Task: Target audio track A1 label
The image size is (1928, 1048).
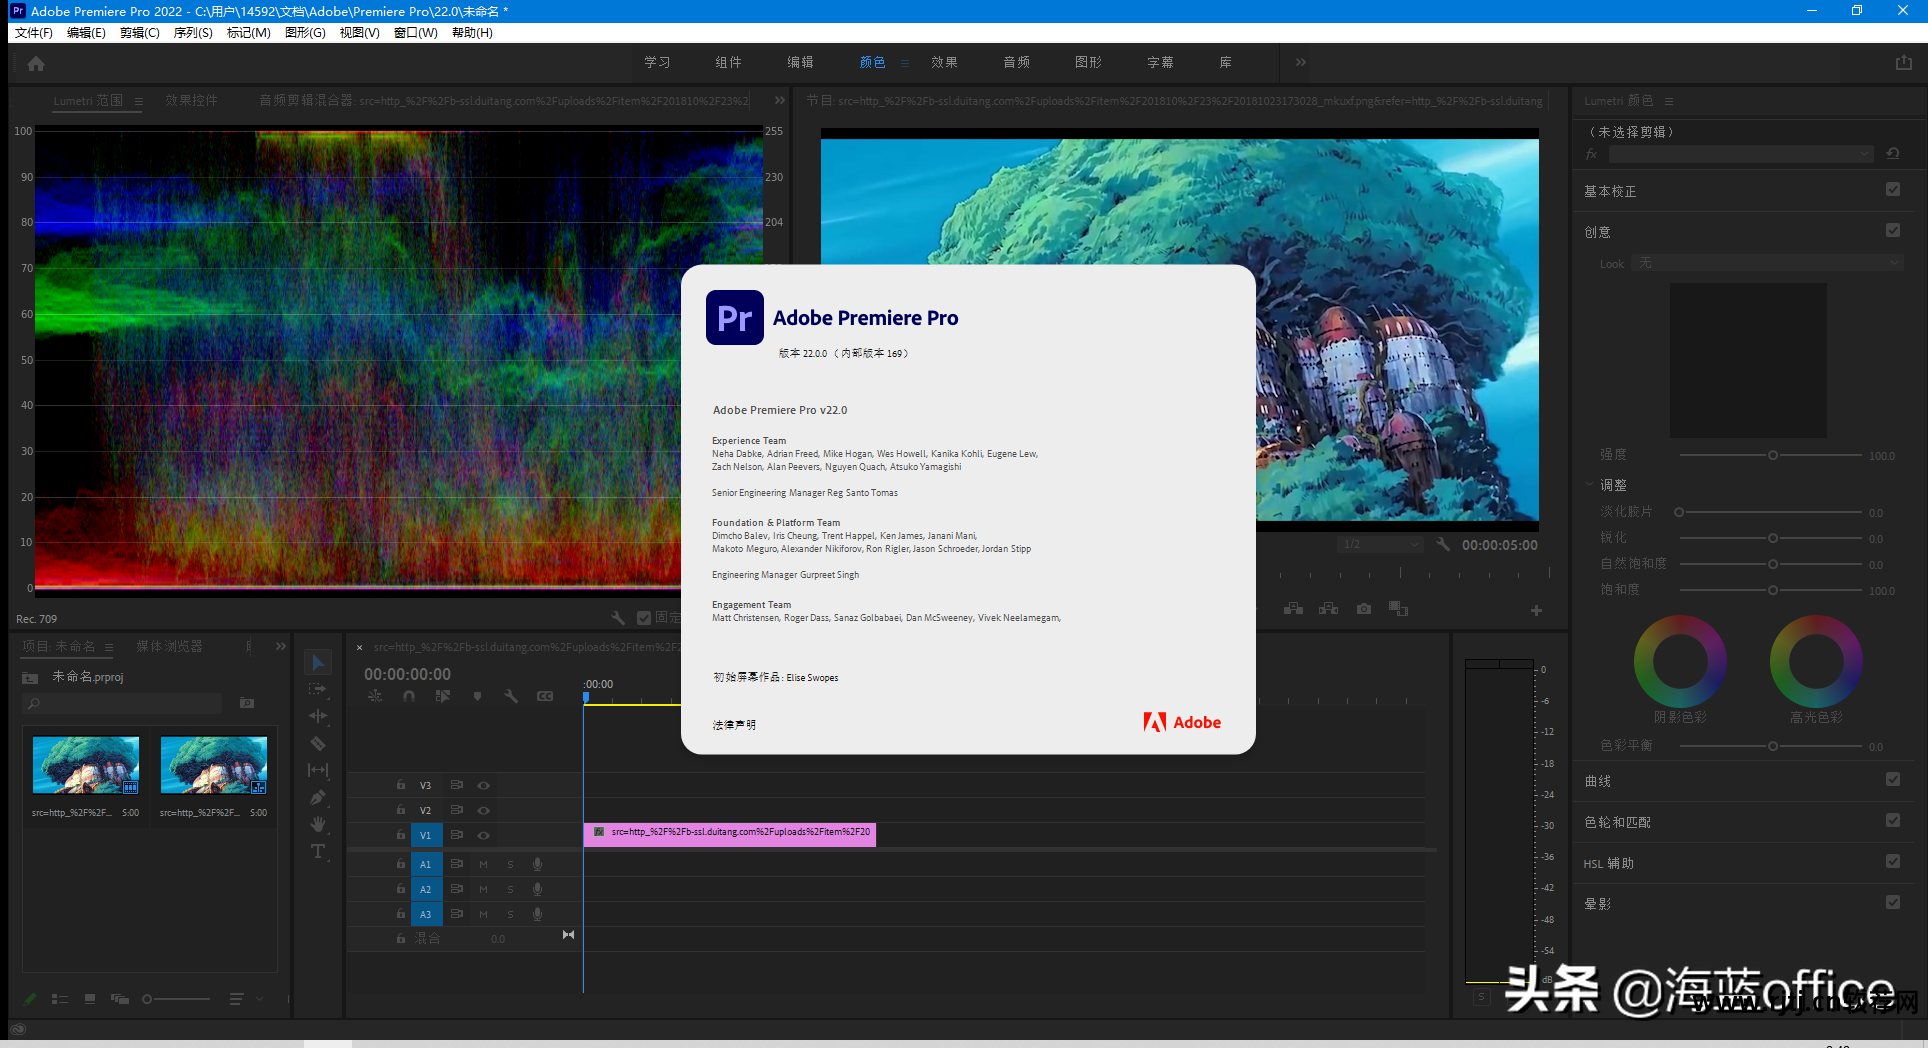Action: tap(425, 864)
